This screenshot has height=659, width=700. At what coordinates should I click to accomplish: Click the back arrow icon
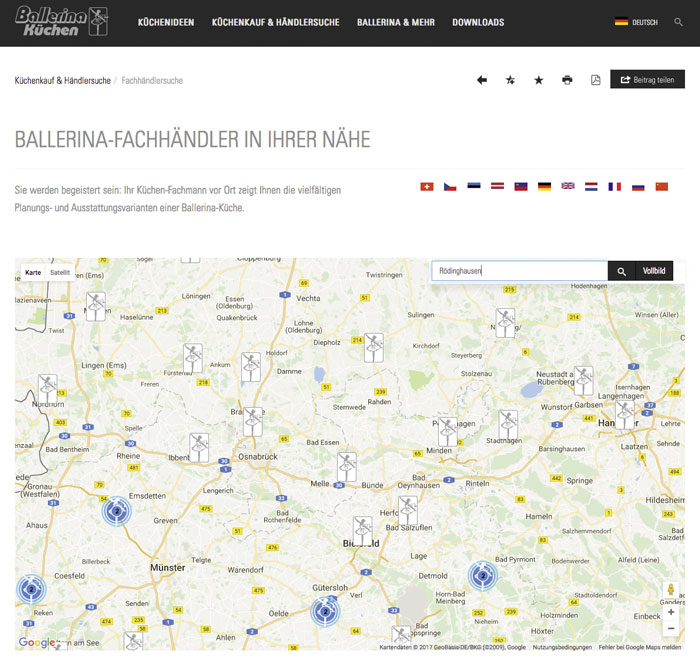click(482, 80)
